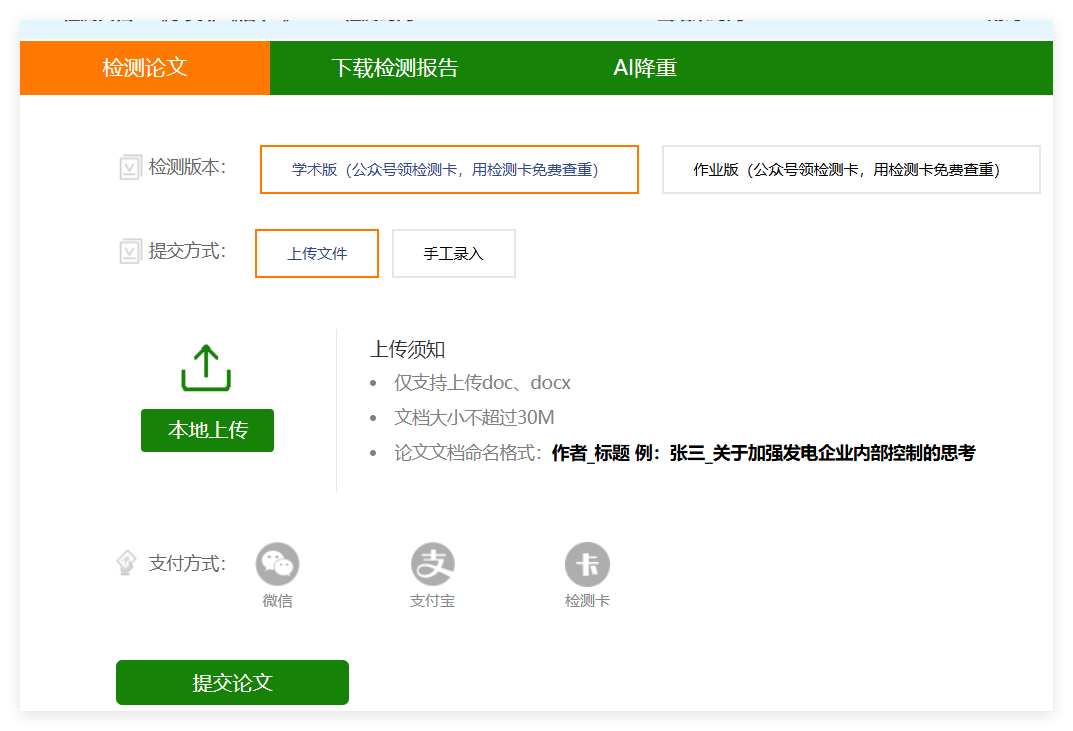Screen dimensions: 1073x731
Task: Click the 上传须知 heading
Action: coord(407,349)
